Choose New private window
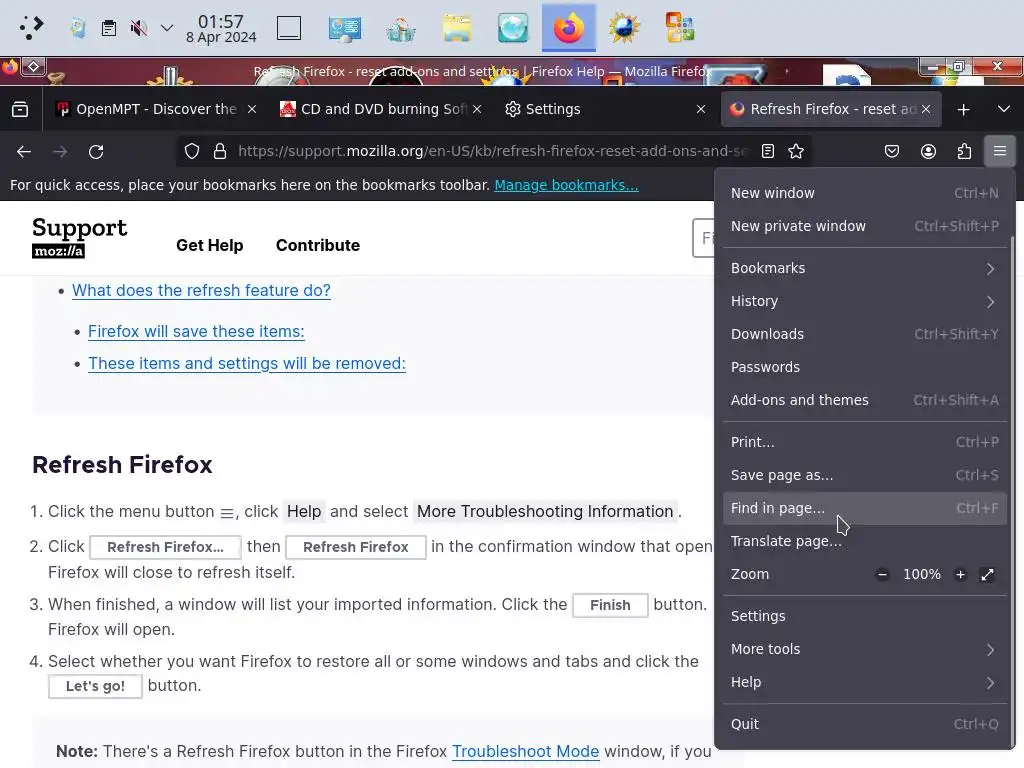 (x=865, y=226)
